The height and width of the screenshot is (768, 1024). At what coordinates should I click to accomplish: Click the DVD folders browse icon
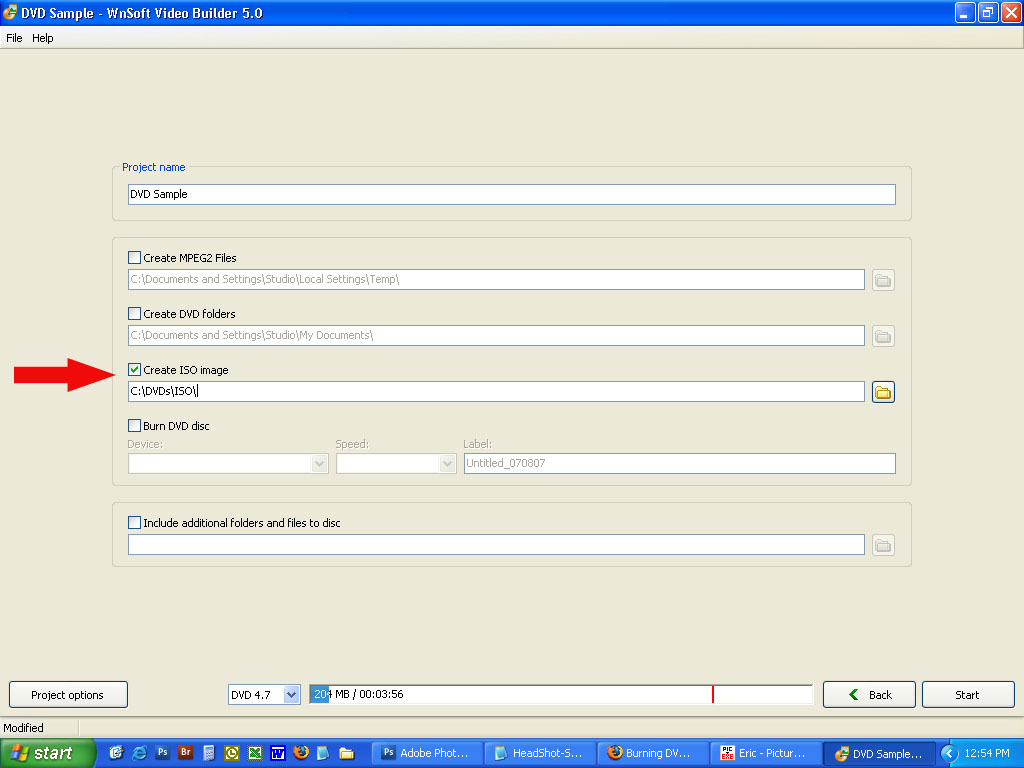[883, 336]
